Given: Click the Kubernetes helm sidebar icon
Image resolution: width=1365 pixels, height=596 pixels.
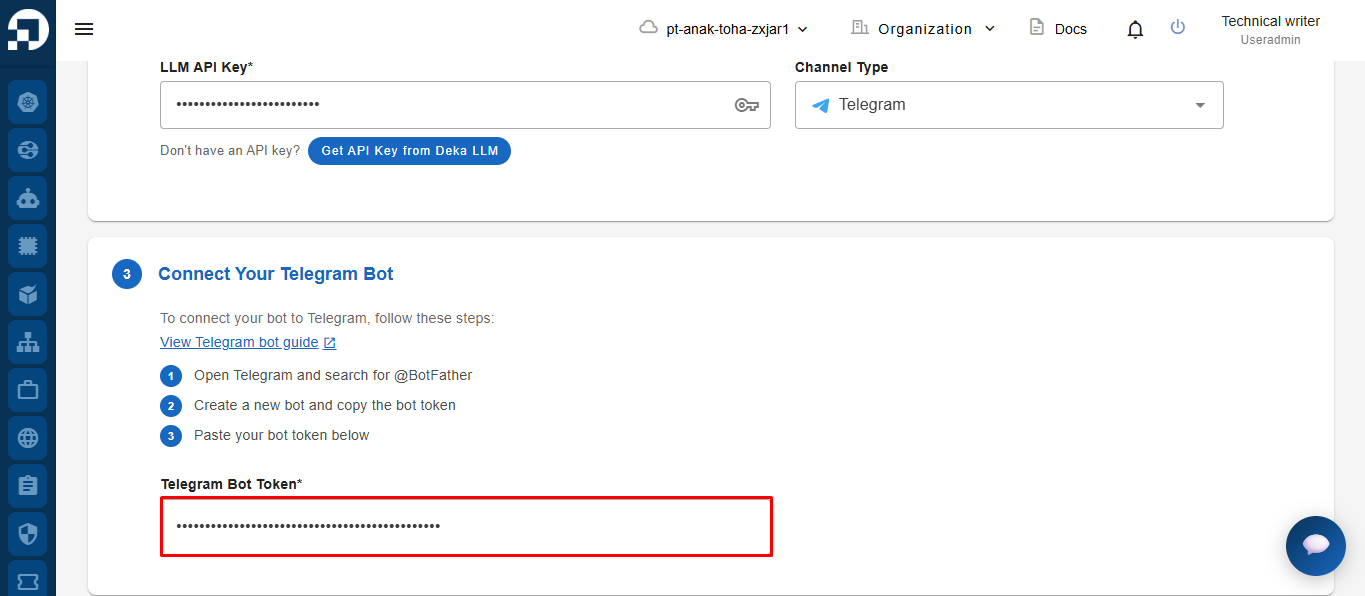Looking at the screenshot, I should tap(28, 102).
